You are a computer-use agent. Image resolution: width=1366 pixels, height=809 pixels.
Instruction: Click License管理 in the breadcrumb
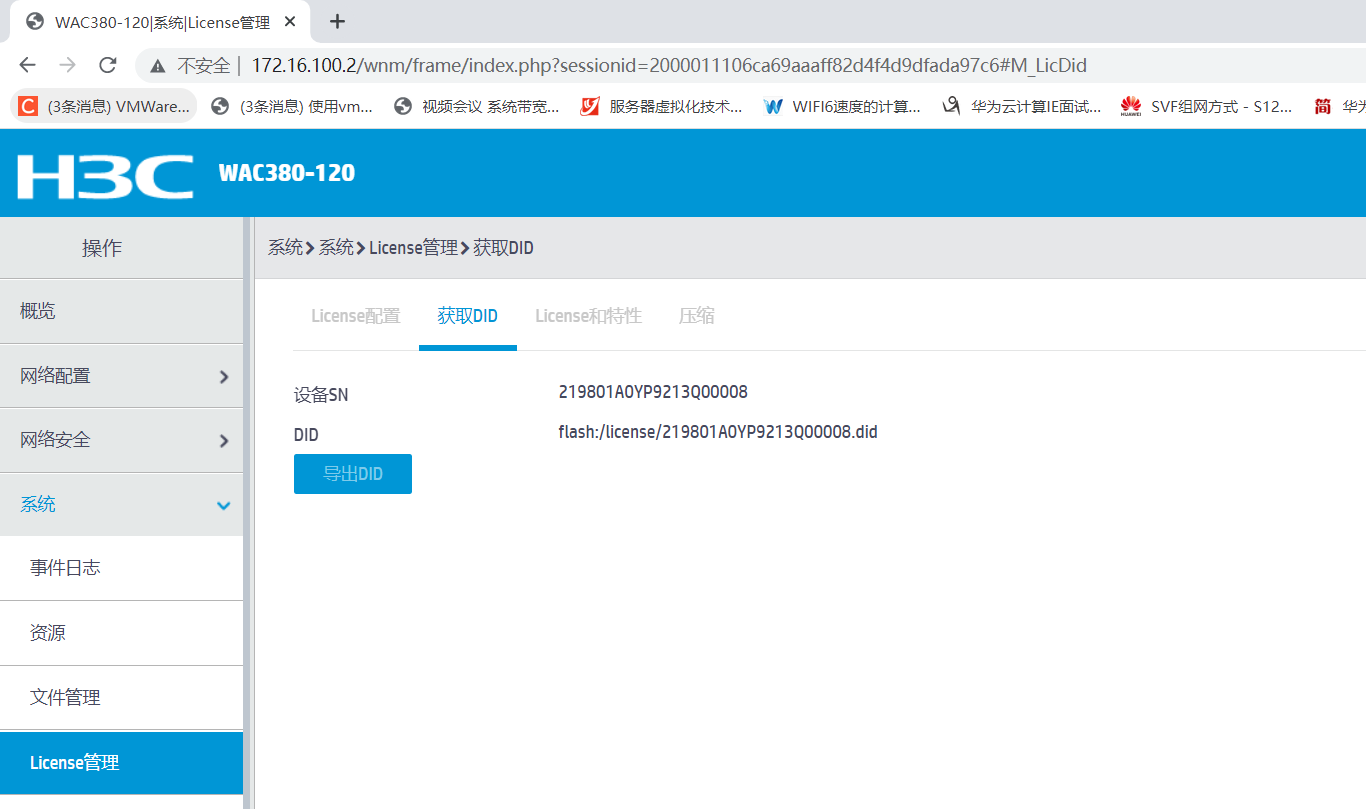413,248
